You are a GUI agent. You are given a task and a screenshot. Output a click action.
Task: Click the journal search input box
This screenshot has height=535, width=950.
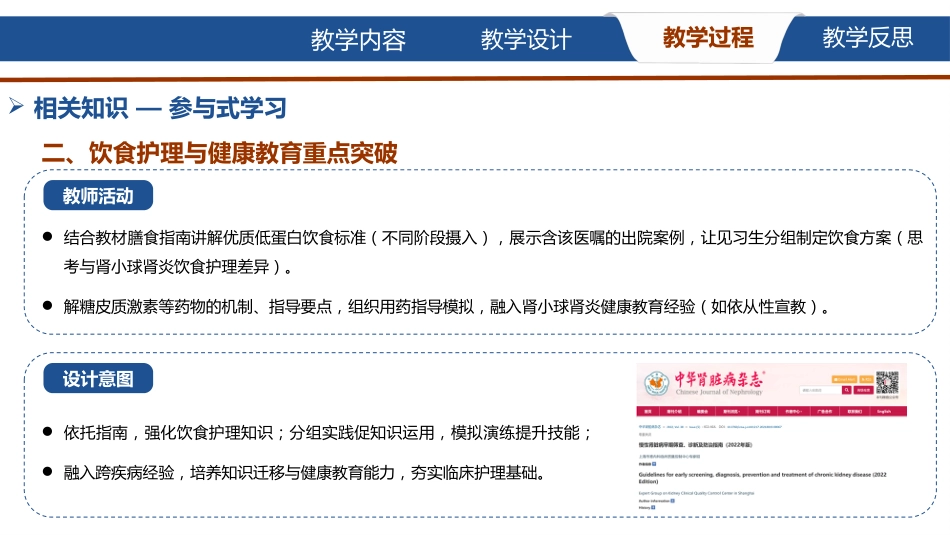821,390
